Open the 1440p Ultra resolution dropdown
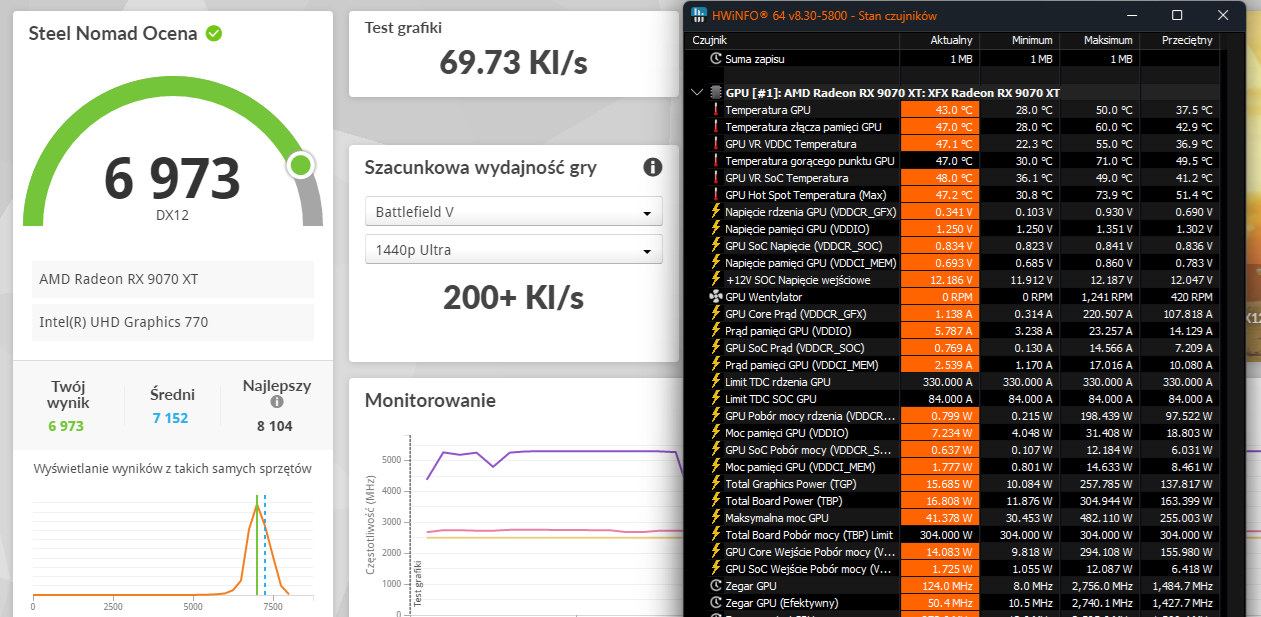The width and height of the screenshot is (1261, 617). coord(513,249)
